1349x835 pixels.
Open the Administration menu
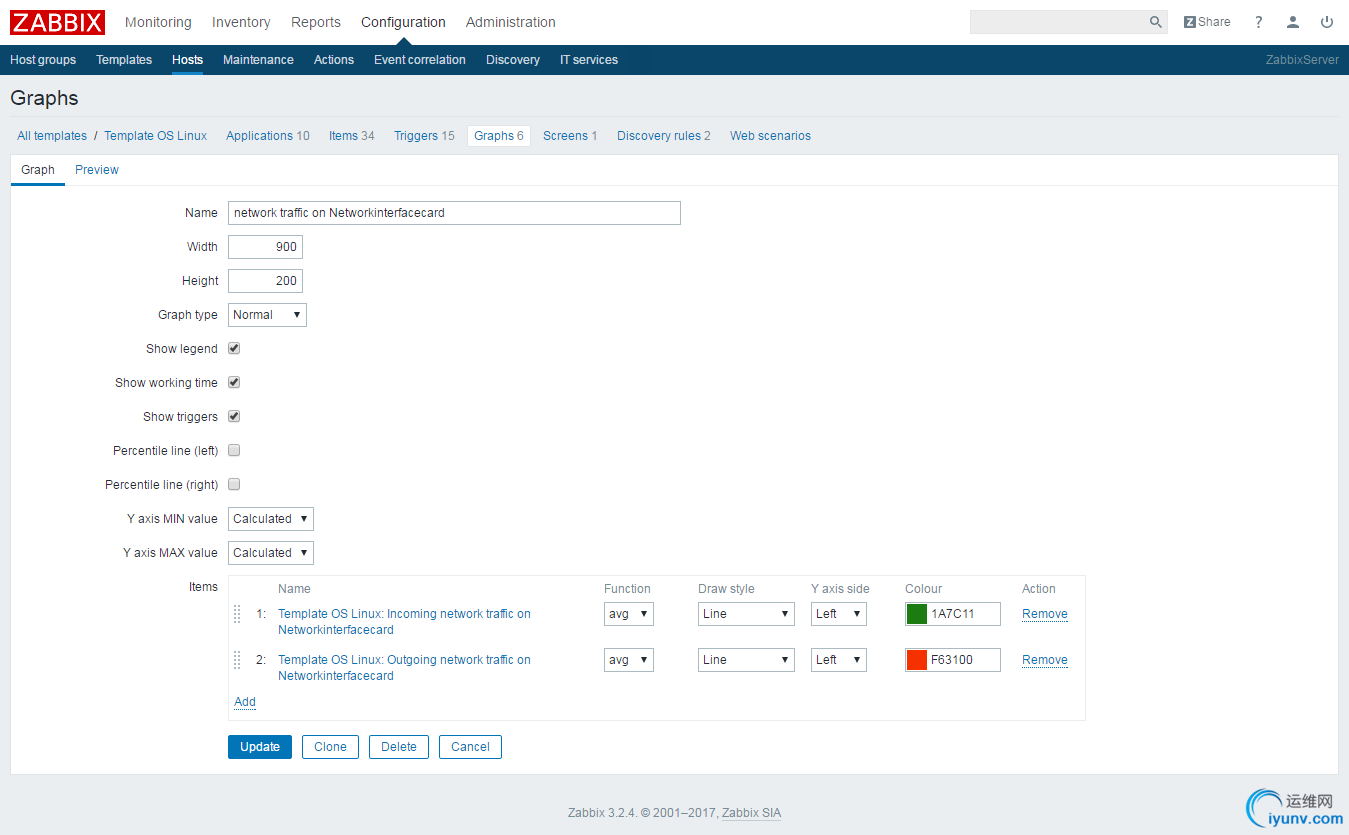(x=511, y=22)
